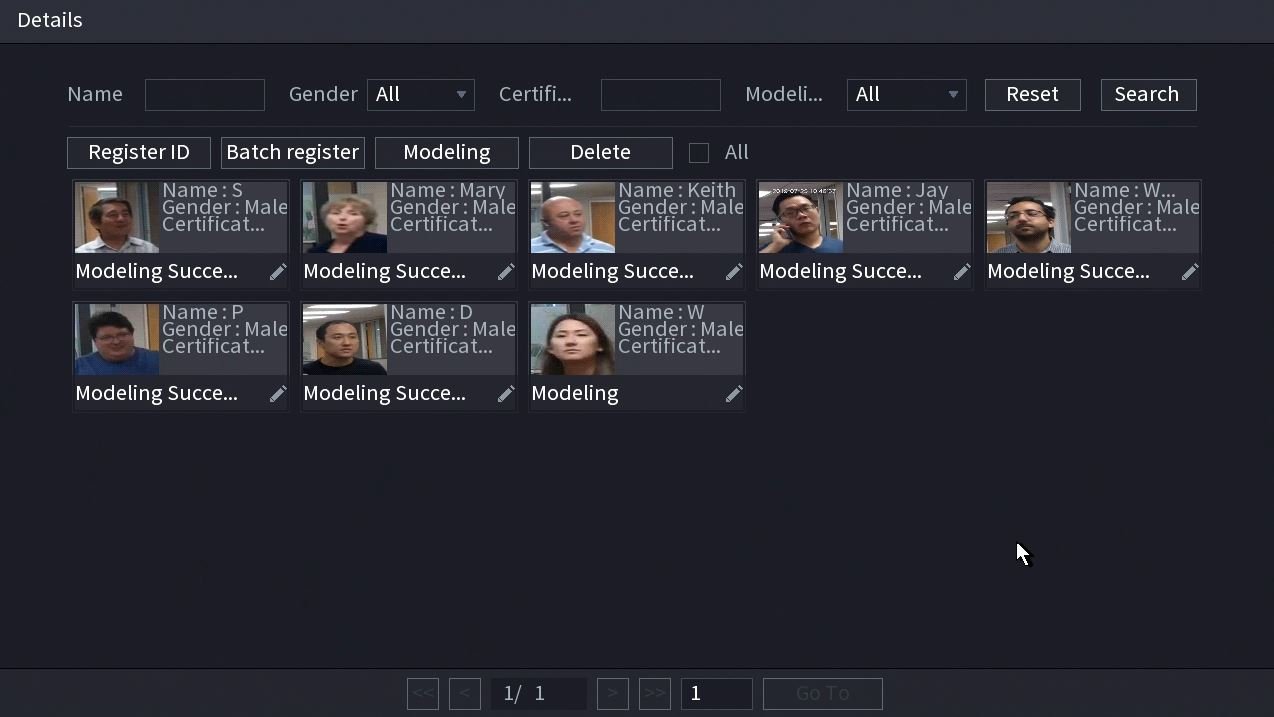Click the Certificate number input field
The image size is (1274, 717).
click(660, 95)
